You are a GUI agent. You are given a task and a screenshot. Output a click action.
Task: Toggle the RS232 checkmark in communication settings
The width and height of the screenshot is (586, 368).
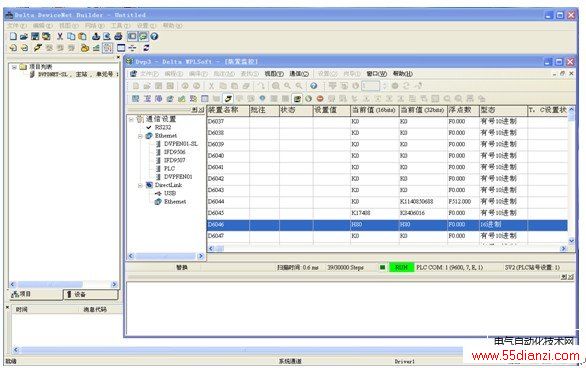(149, 127)
